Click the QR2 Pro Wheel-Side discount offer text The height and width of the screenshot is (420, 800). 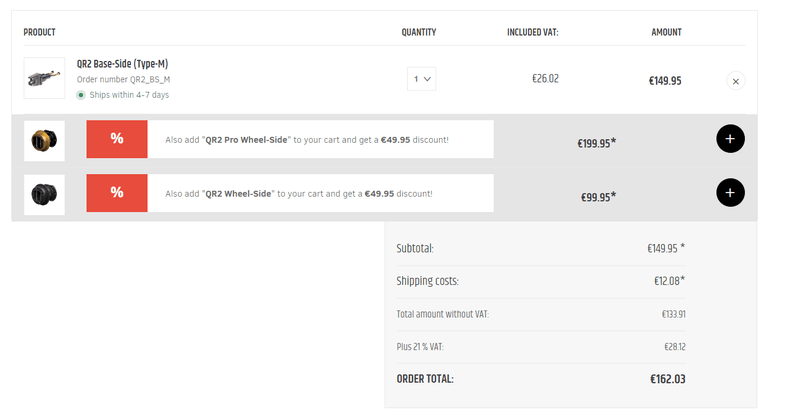307,140
